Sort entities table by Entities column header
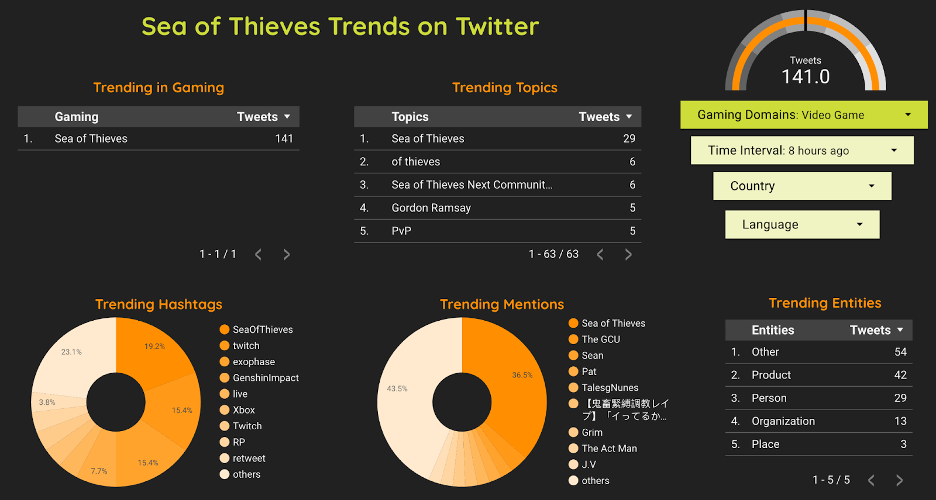 point(773,330)
